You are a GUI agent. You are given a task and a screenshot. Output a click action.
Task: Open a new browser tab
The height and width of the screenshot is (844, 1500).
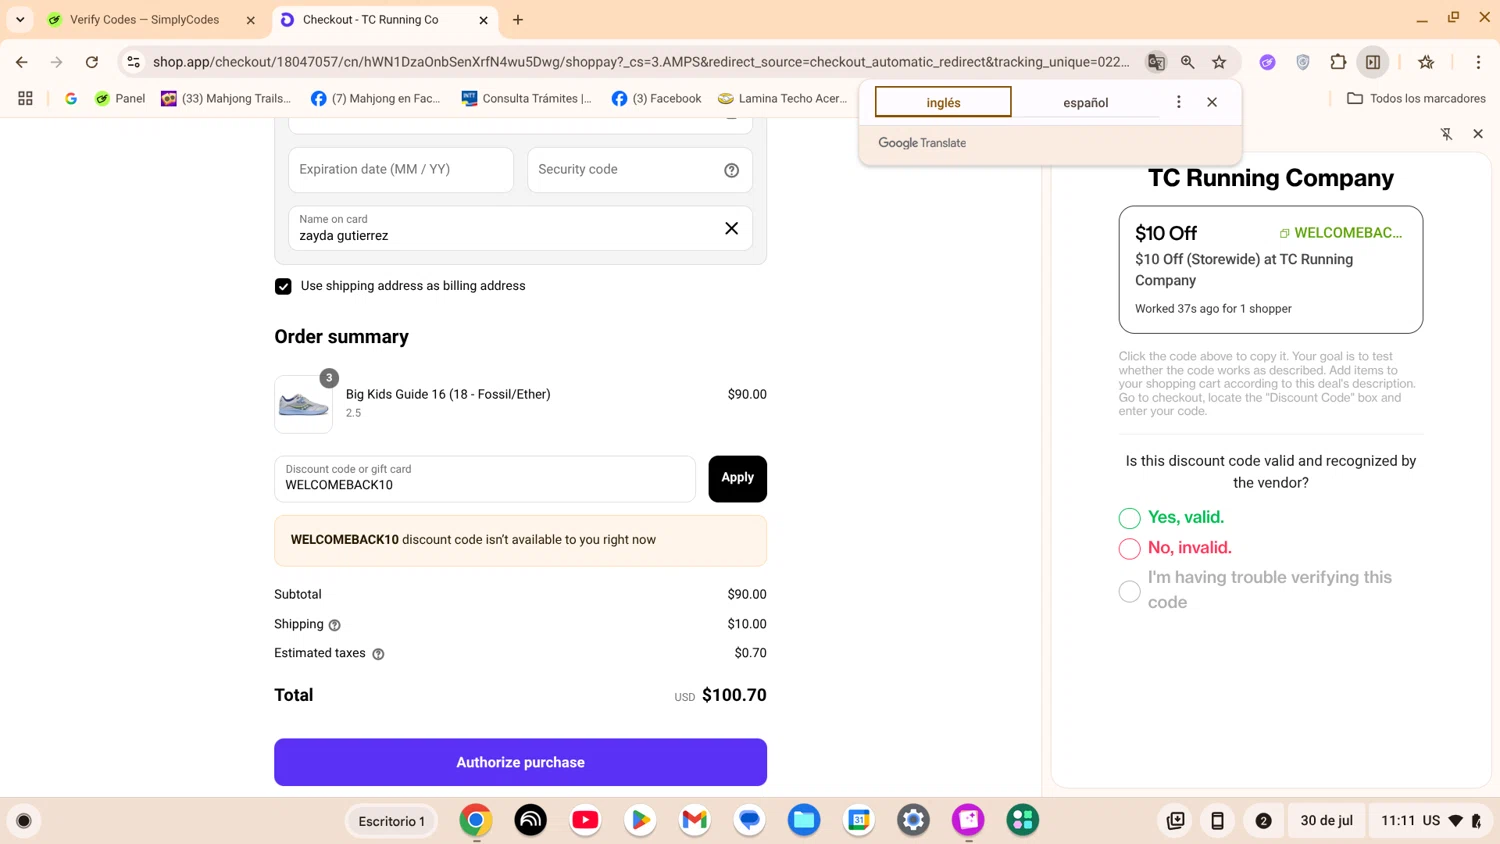[518, 20]
